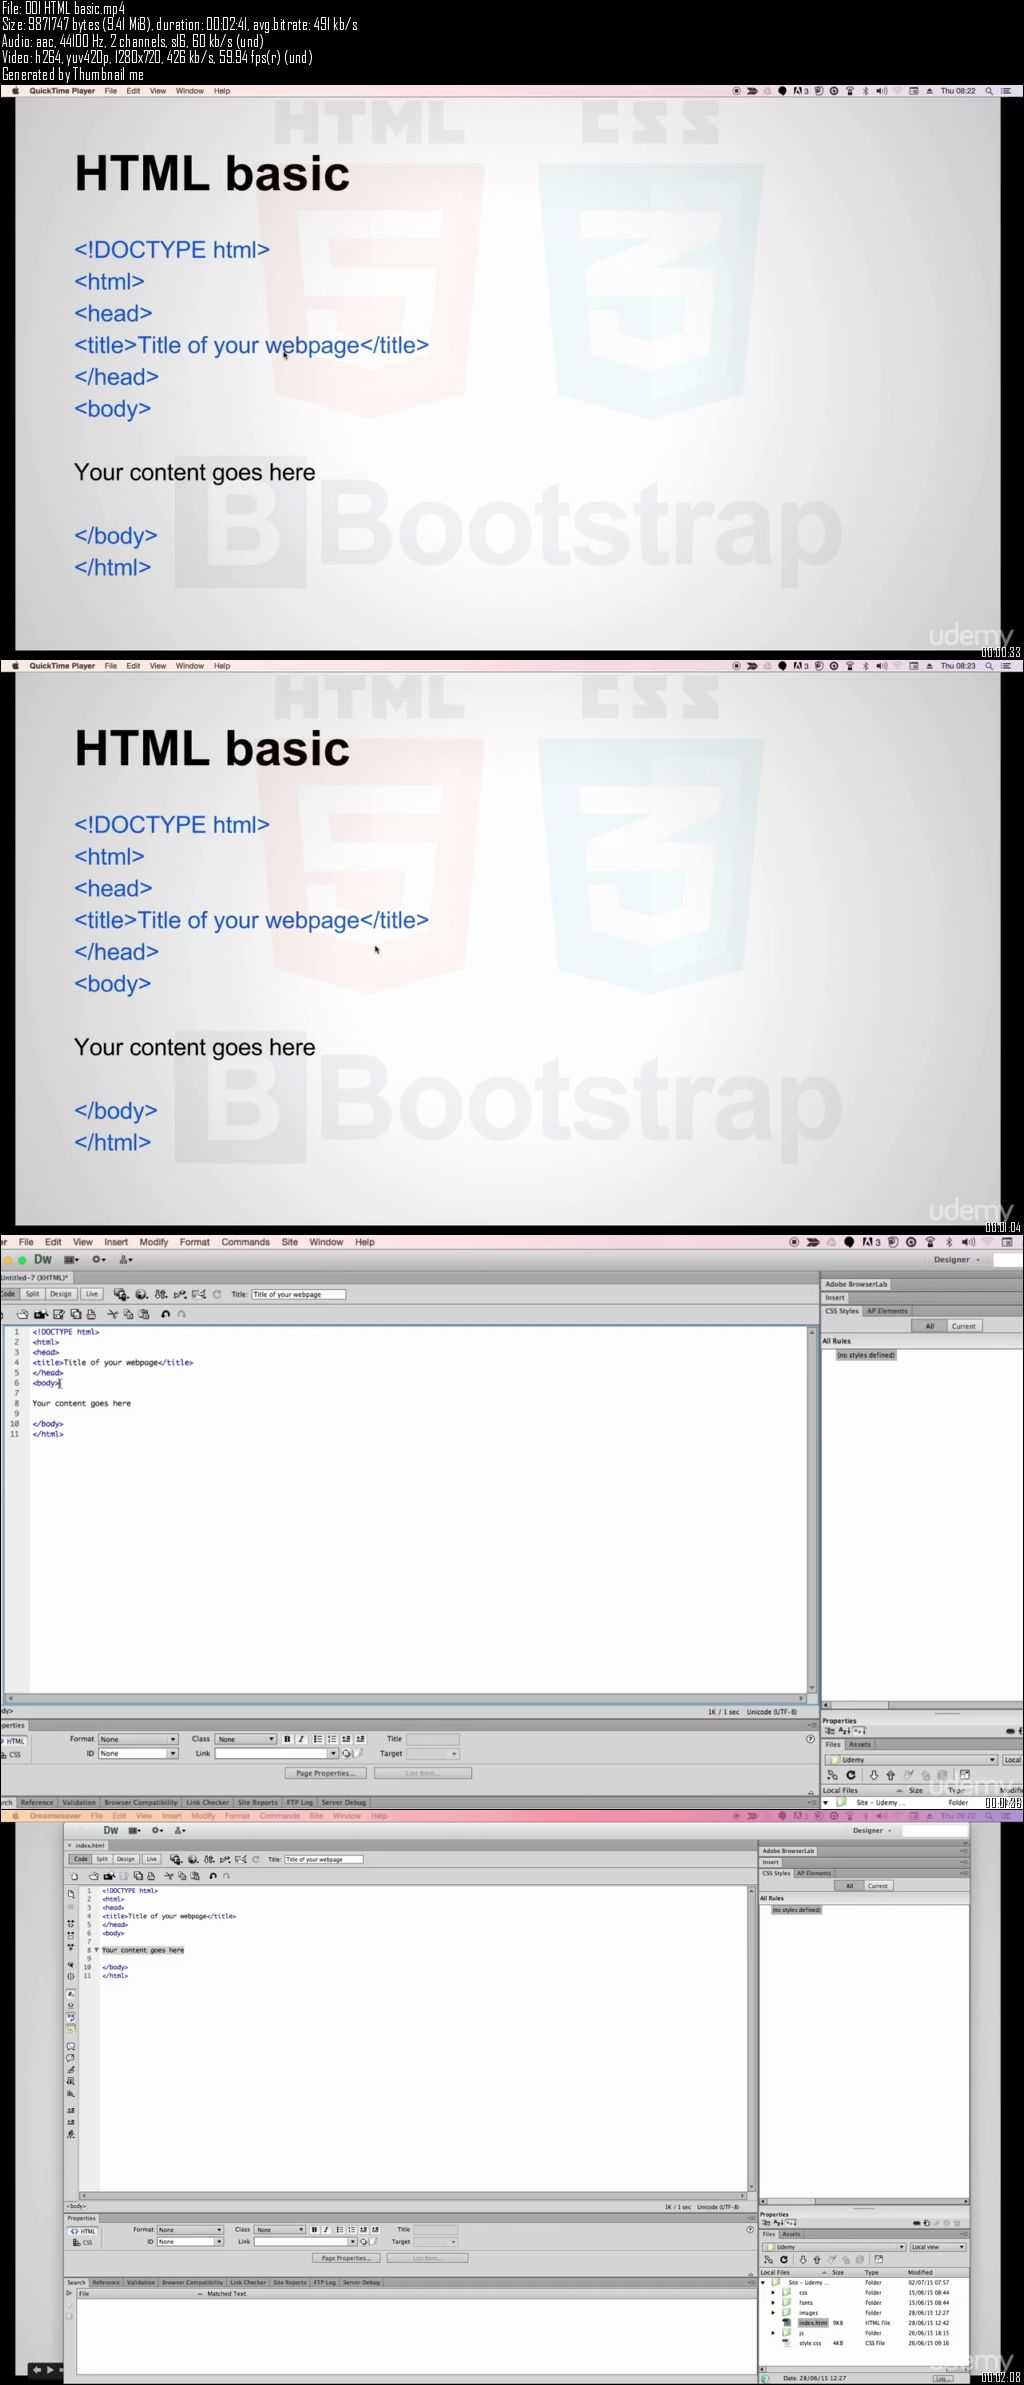Click Bold in Untitled-7 frame's Properties panel
Image resolution: width=1024 pixels, height=2385 pixels.
click(x=288, y=1739)
